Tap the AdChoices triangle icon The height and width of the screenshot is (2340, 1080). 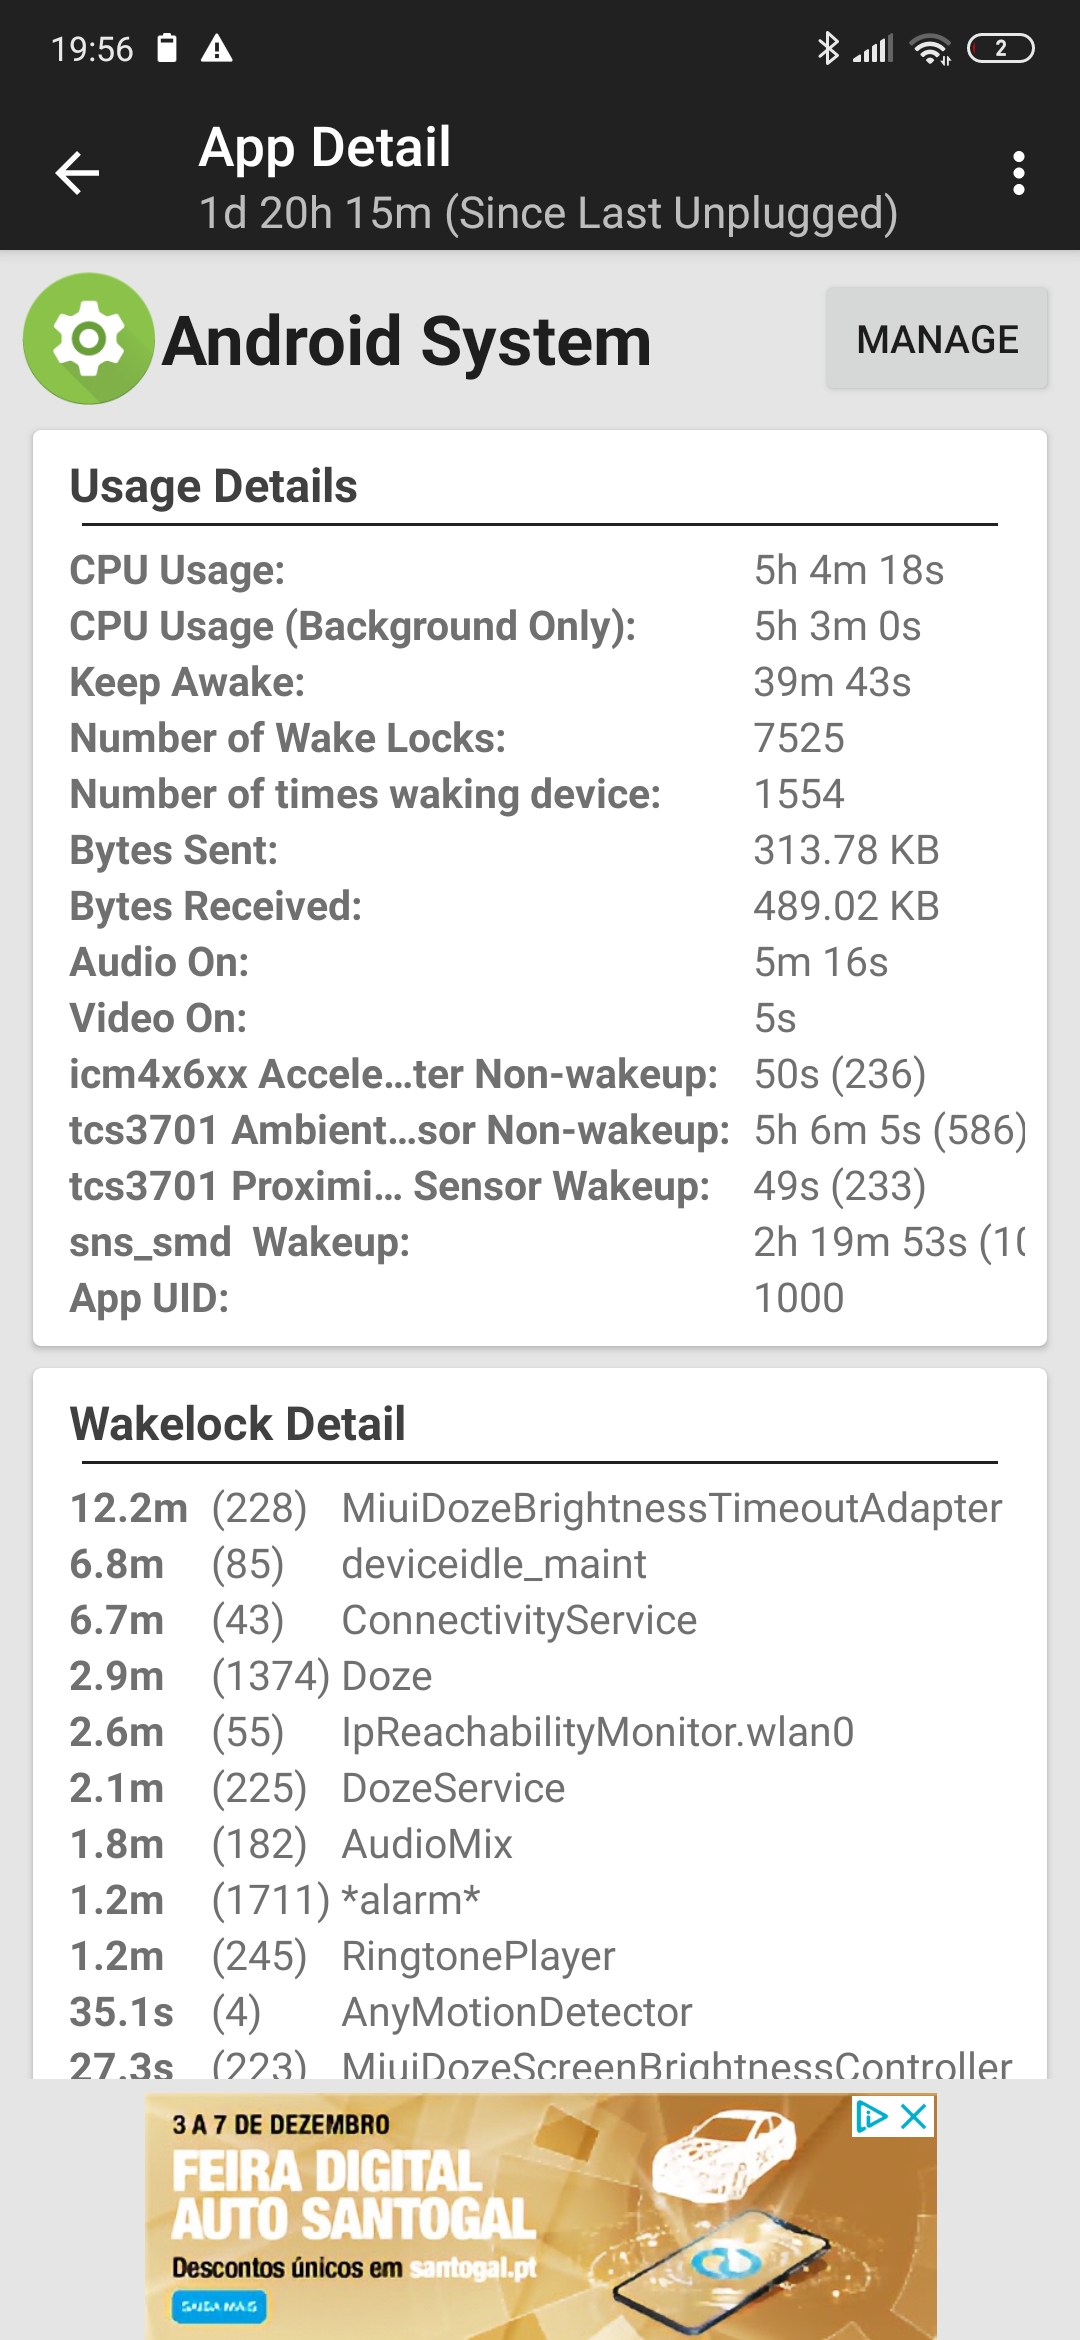(872, 2116)
